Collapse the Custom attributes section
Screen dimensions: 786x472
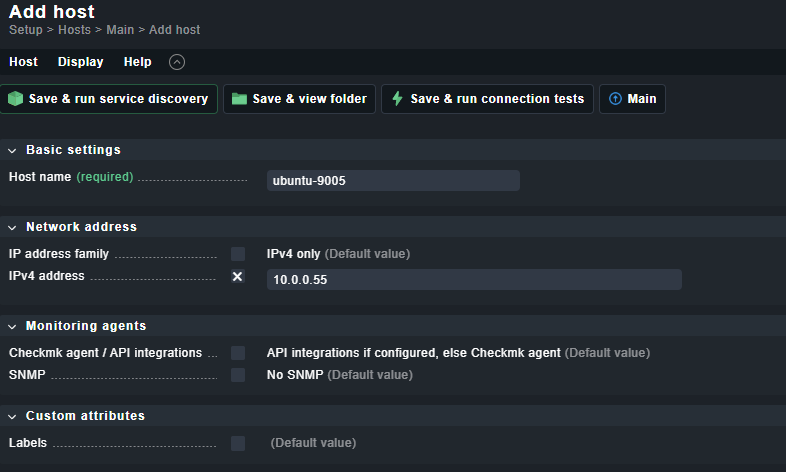pos(13,416)
